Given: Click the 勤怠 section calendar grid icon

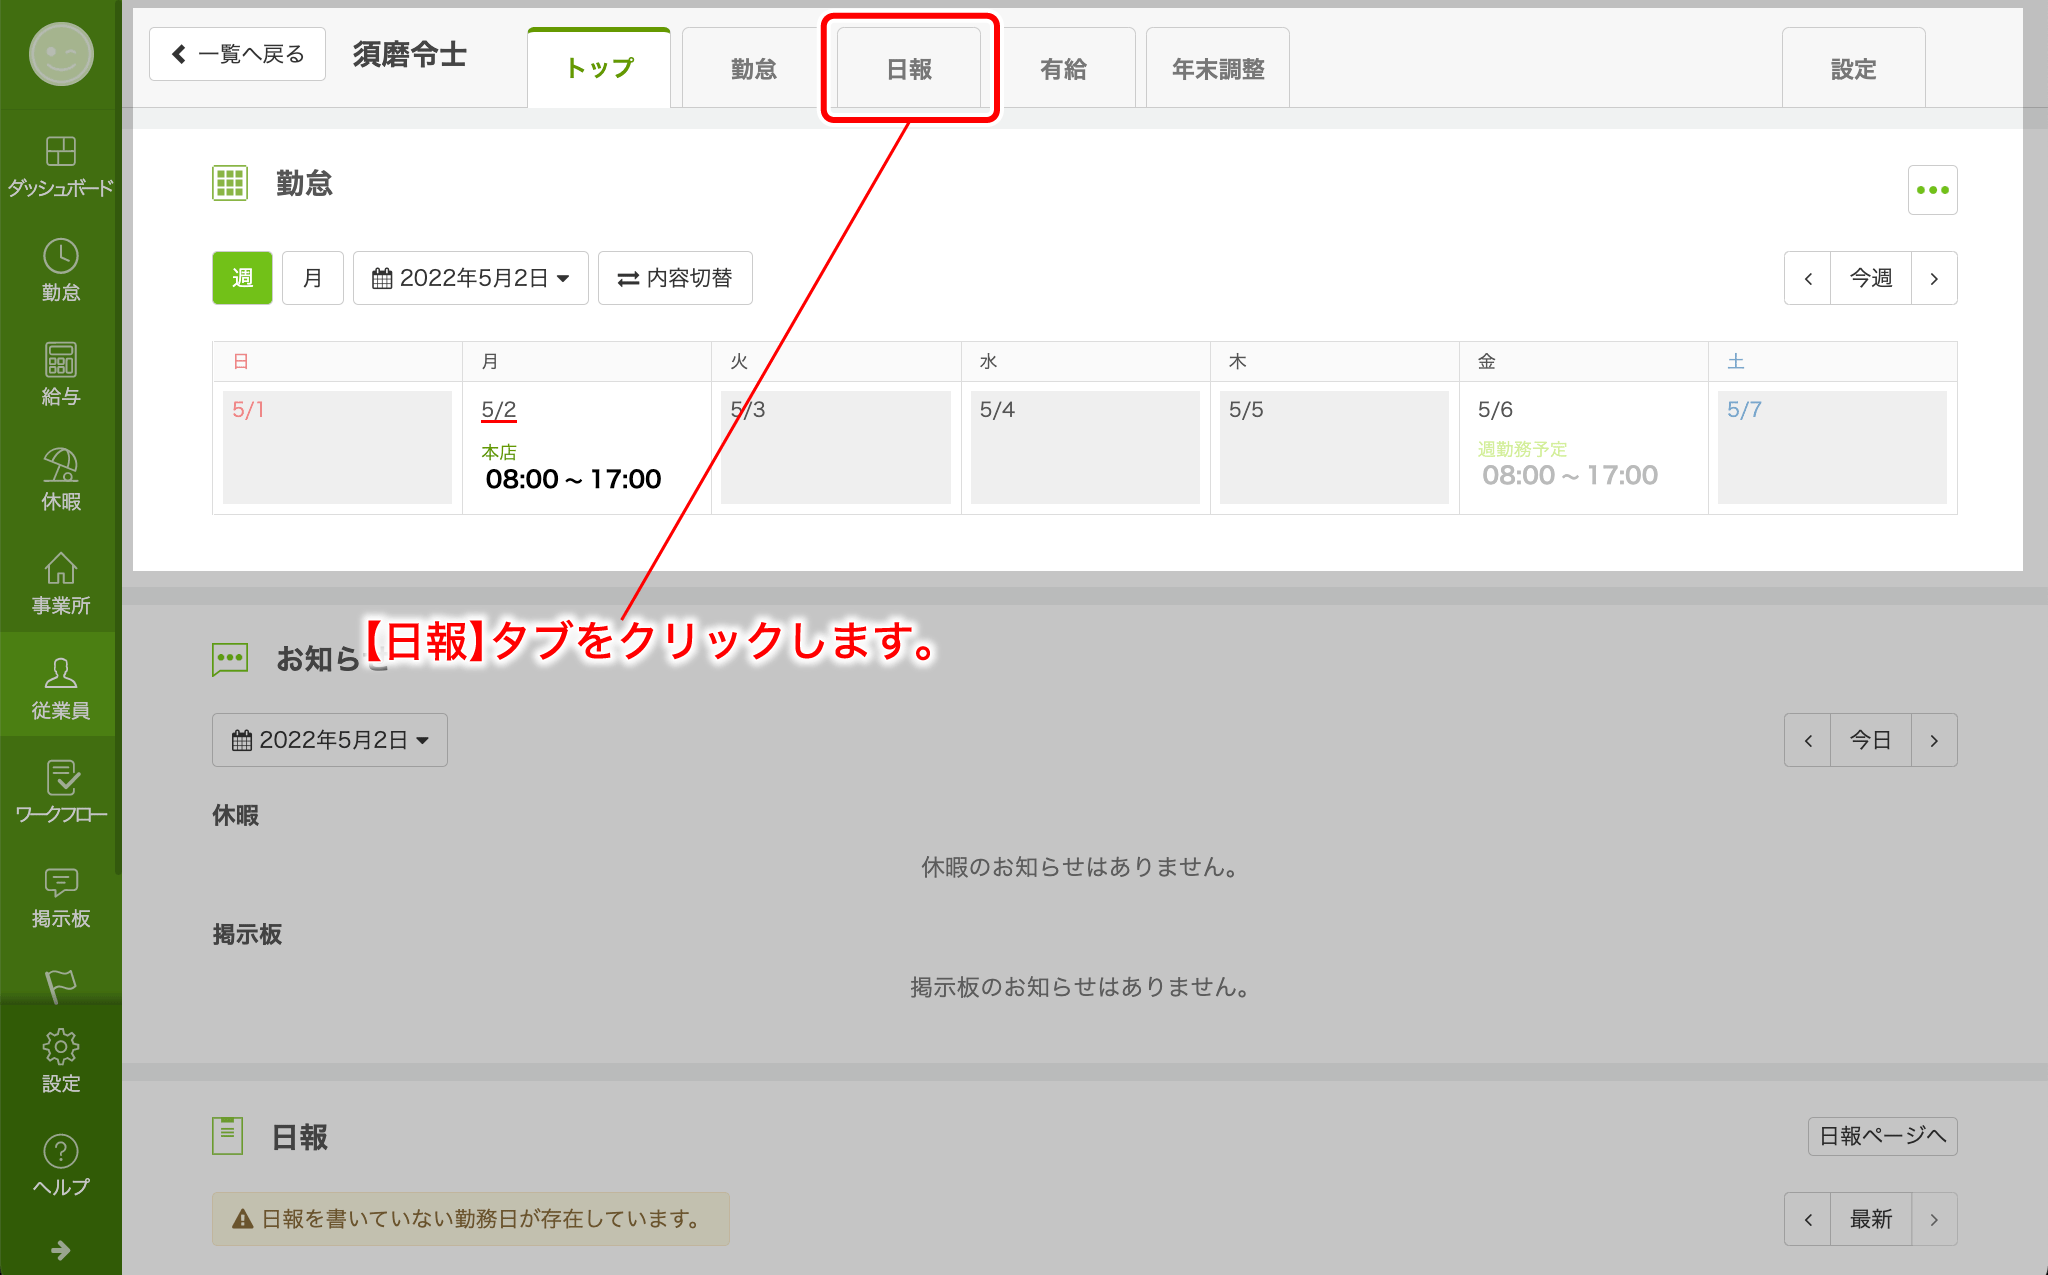Looking at the screenshot, I should click(229, 183).
